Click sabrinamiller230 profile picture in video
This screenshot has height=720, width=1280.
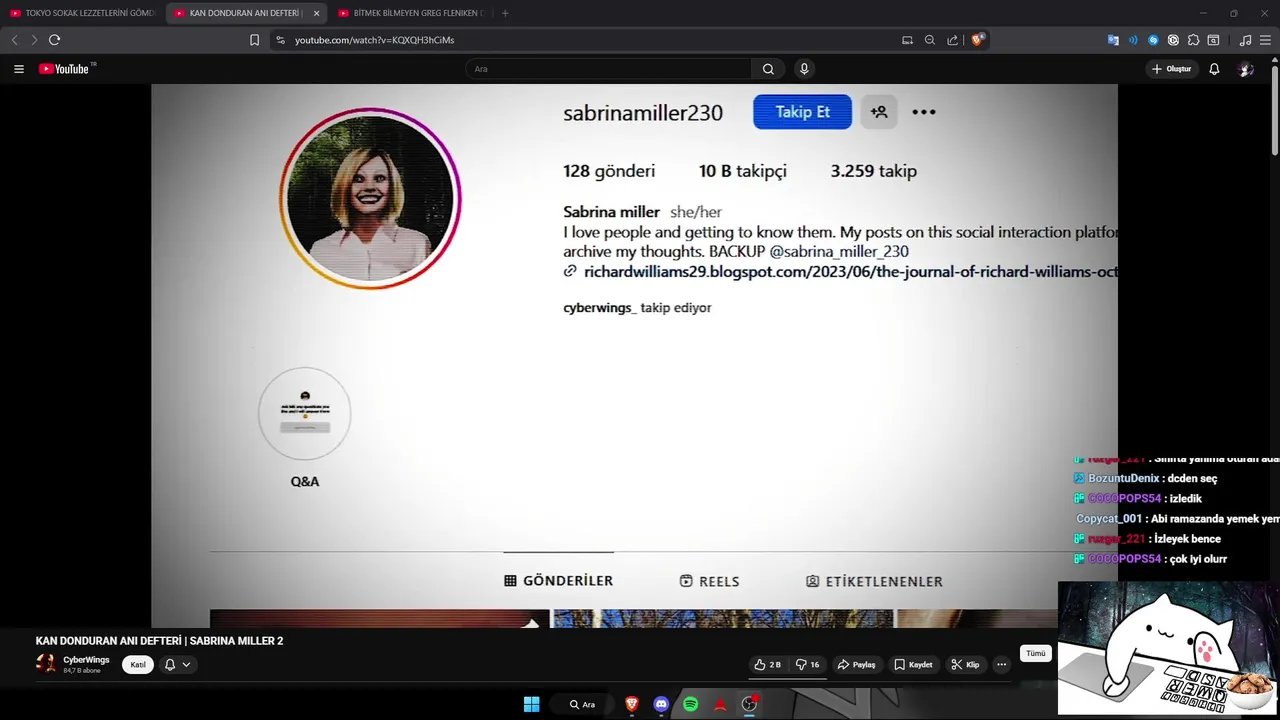pos(370,198)
